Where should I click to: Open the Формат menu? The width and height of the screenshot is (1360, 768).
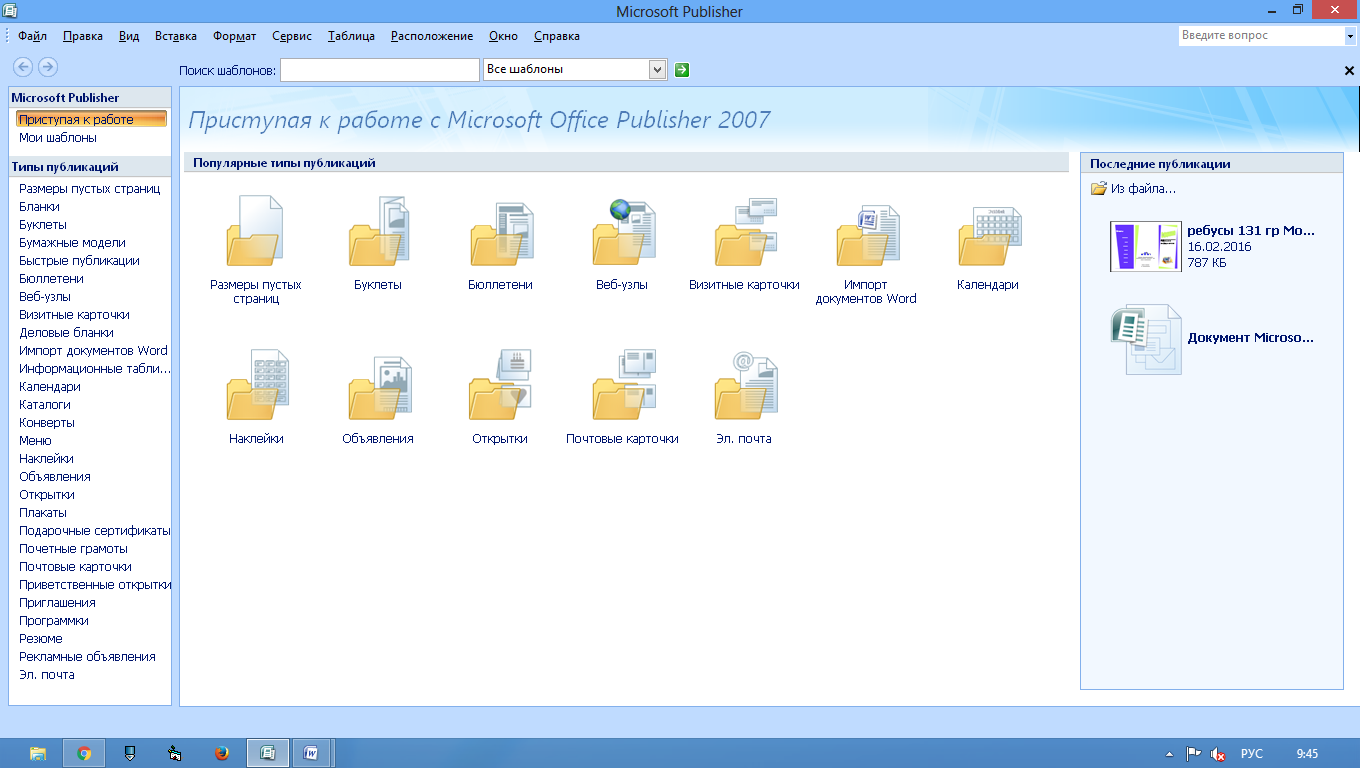point(235,36)
